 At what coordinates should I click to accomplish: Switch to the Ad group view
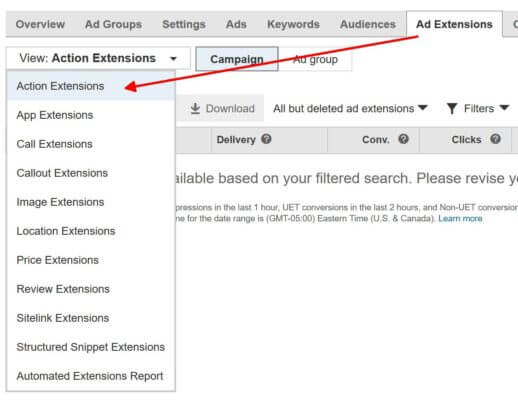click(x=315, y=59)
